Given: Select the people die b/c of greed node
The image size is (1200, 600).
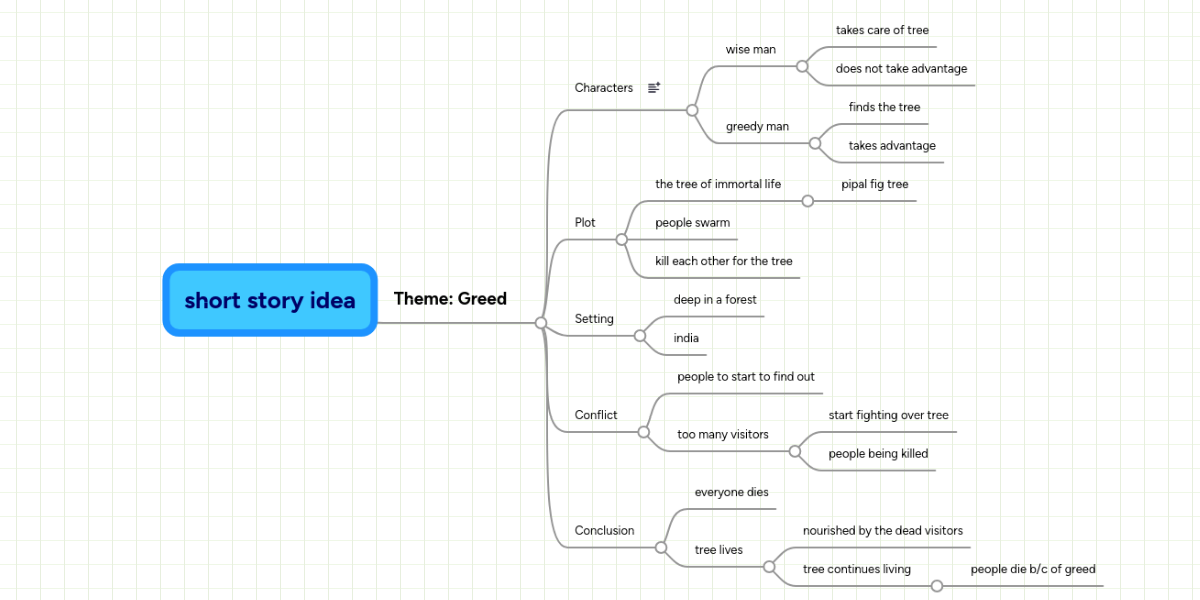Looking at the screenshot, I should click(x=1034, y=569).
